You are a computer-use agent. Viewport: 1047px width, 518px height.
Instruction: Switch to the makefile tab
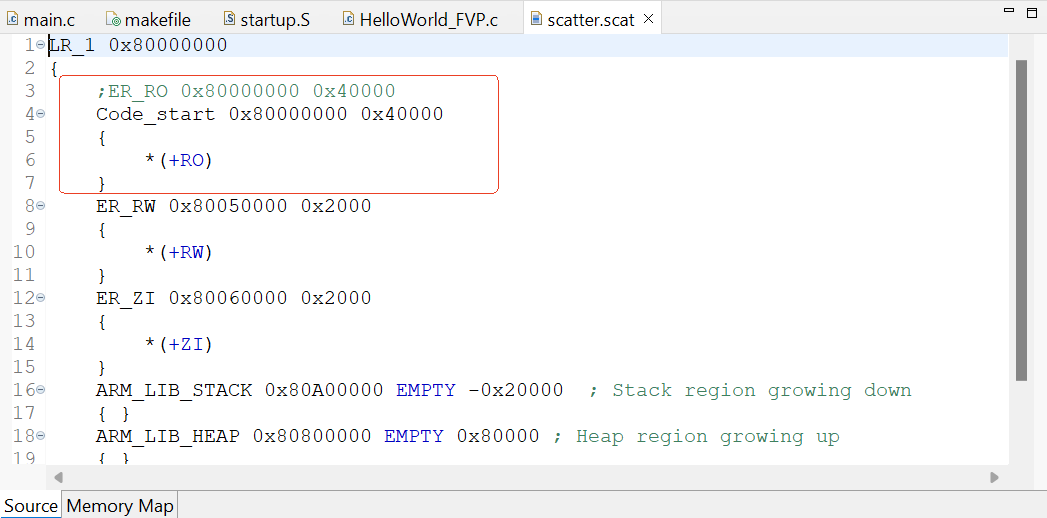click(157, 19)
